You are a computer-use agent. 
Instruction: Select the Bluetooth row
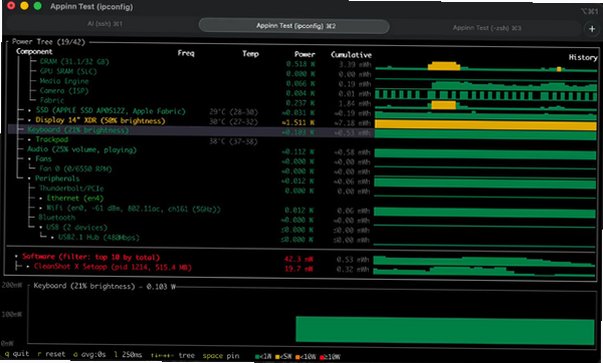[57, 218]
